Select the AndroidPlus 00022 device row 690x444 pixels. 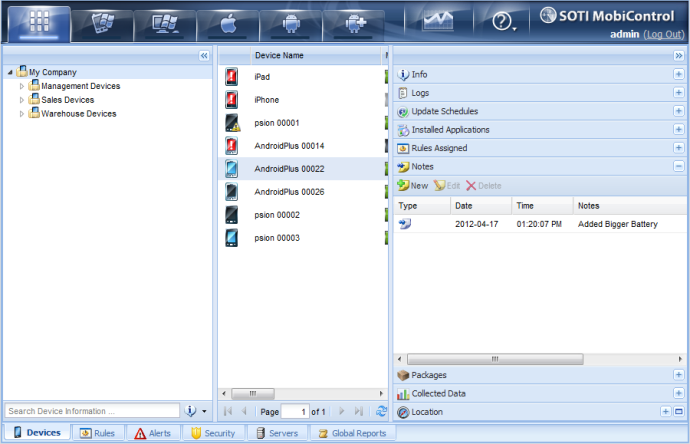point(303,169)
